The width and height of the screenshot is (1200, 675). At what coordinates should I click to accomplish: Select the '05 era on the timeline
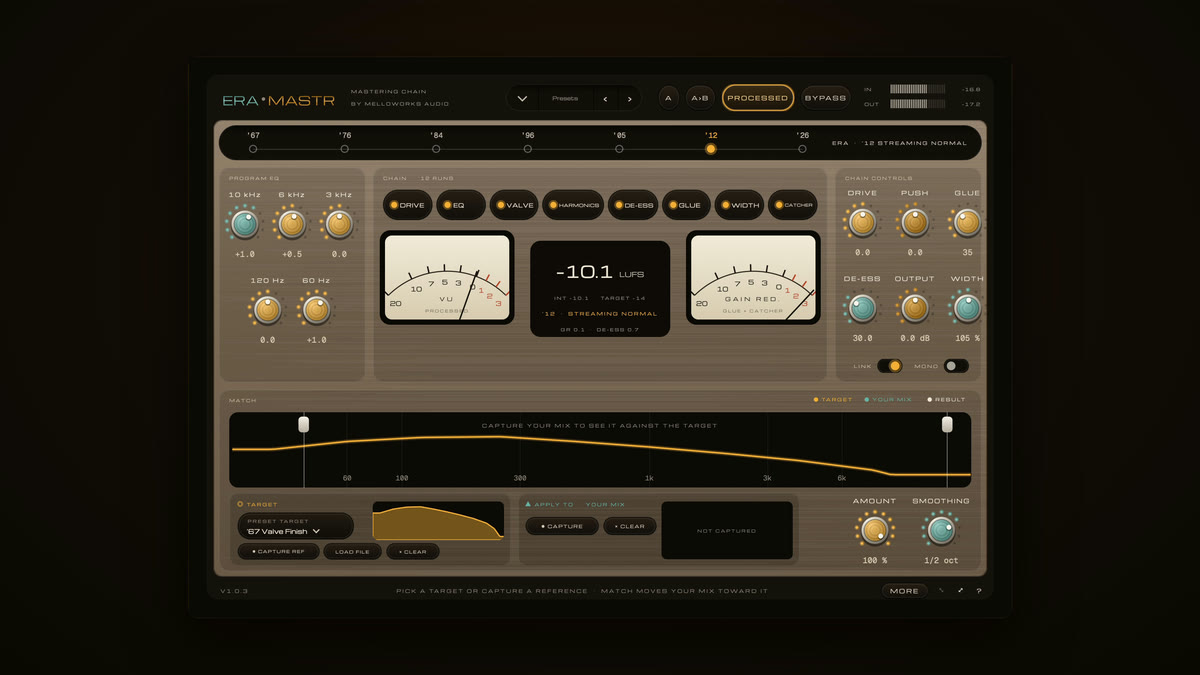(619, 148)
